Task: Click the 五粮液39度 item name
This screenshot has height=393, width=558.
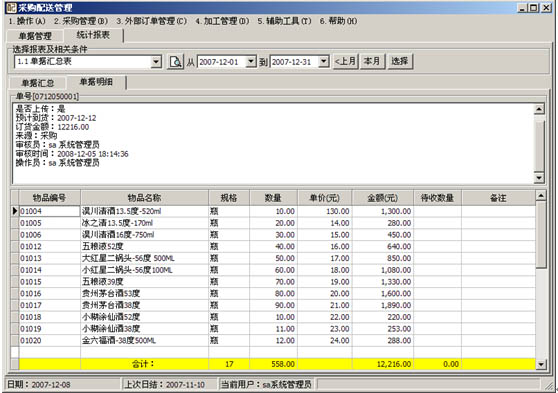Action: 102,282
